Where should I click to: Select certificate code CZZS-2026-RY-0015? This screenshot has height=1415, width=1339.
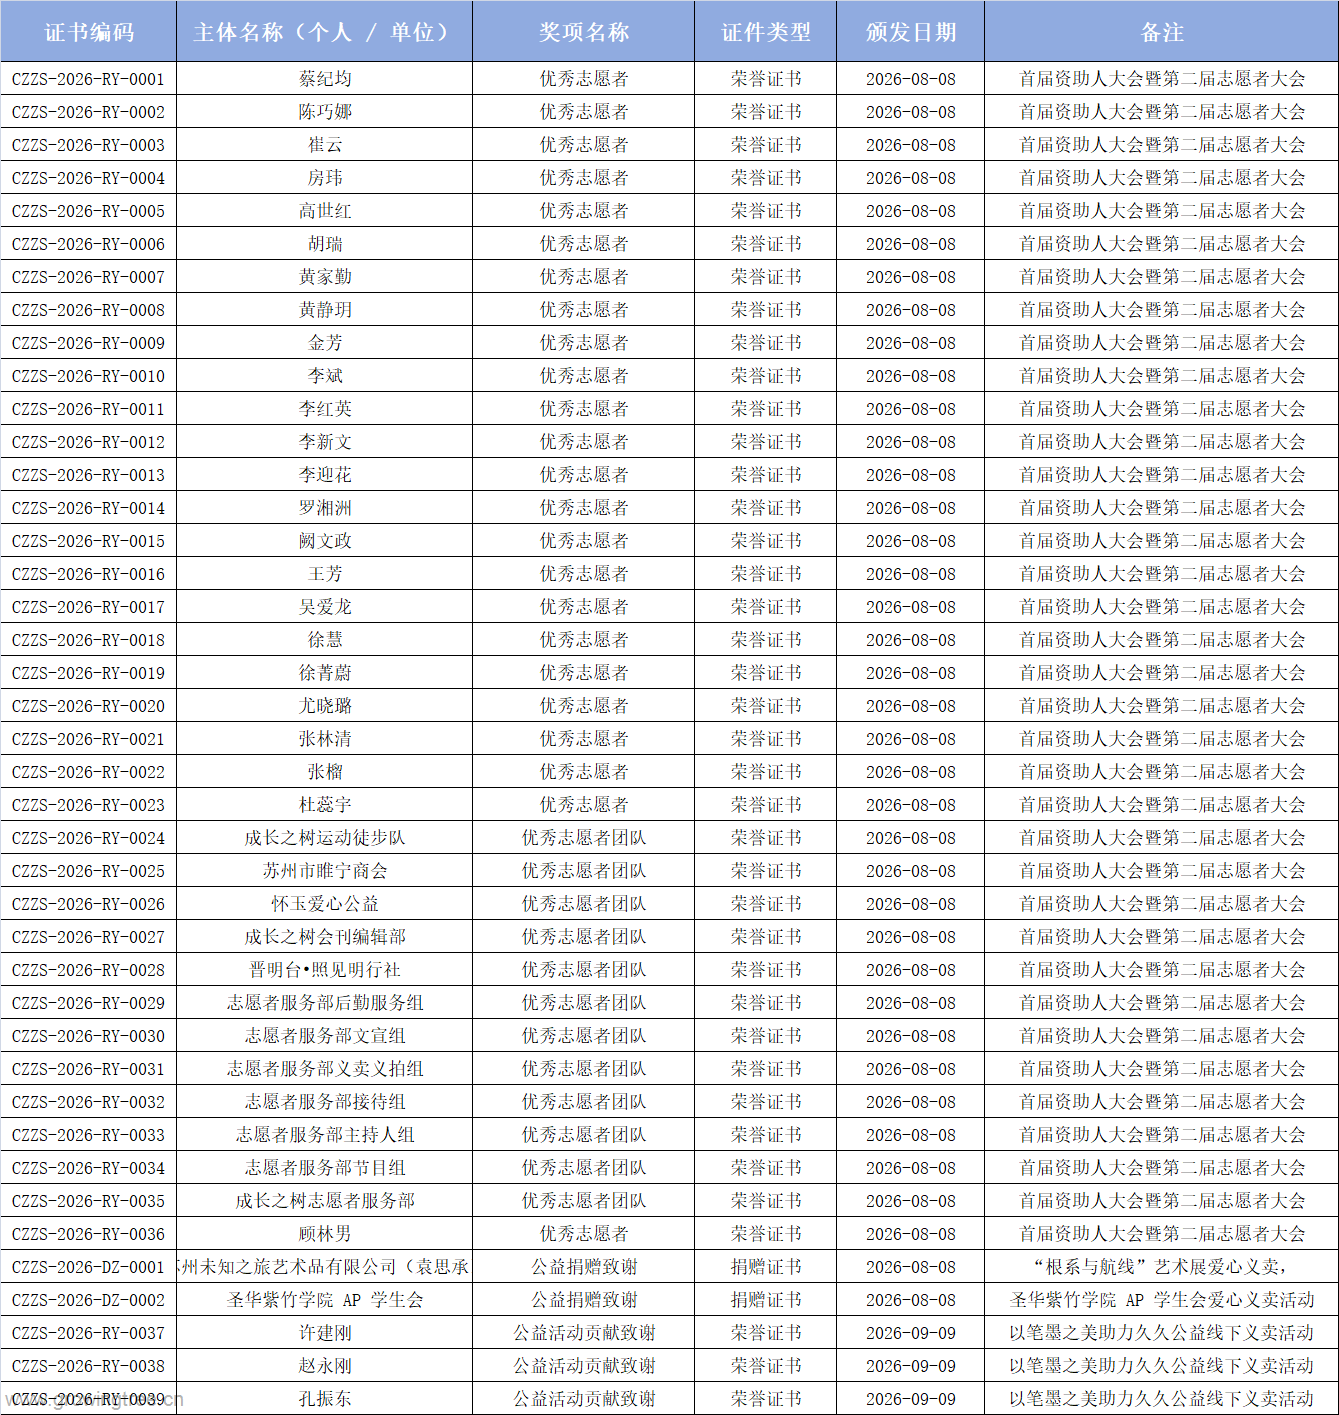point(89,541)
